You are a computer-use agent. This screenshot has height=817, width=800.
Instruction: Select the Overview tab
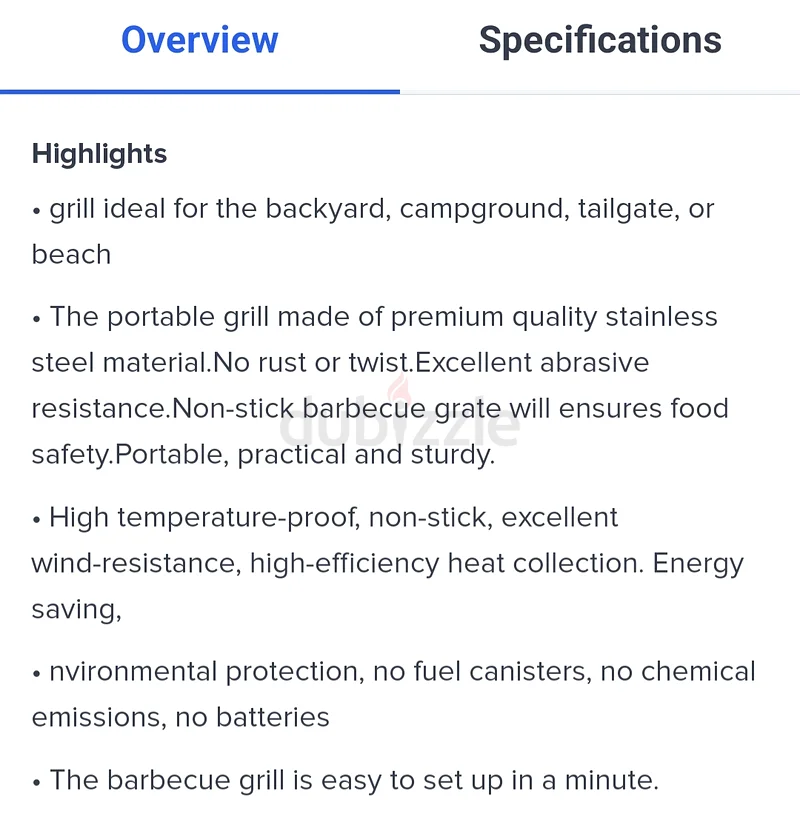tap(200, 40)
